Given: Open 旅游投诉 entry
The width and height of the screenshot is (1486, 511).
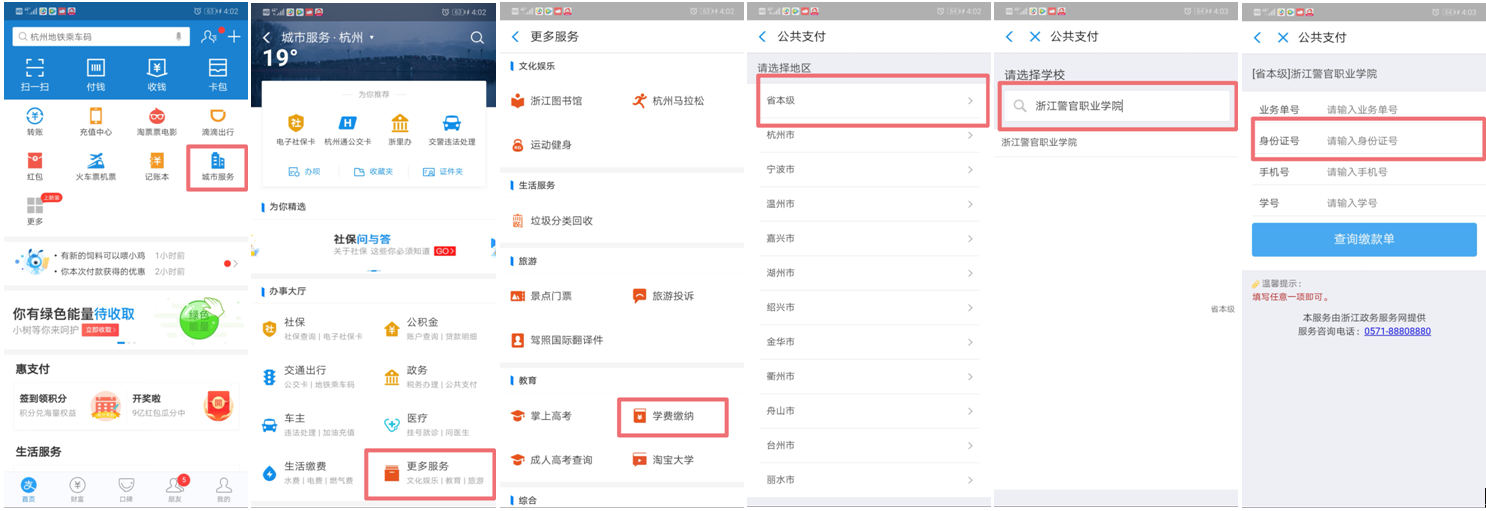Looking at the screenshot, I should [x=663, y=296].
